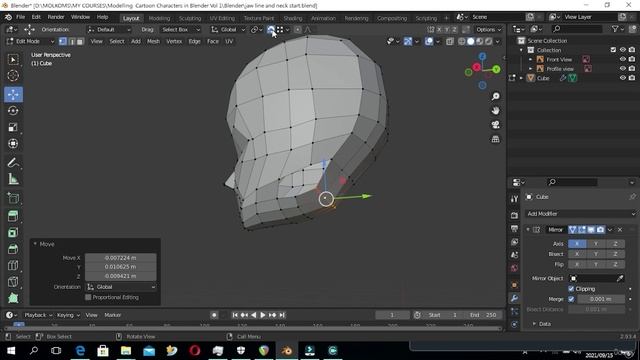Image resolution: width=640 pixels, height=360 pixels.
Task: Click the Merge distance 0.001 m field
Action: pyautogui.click(x=600, y=299)
